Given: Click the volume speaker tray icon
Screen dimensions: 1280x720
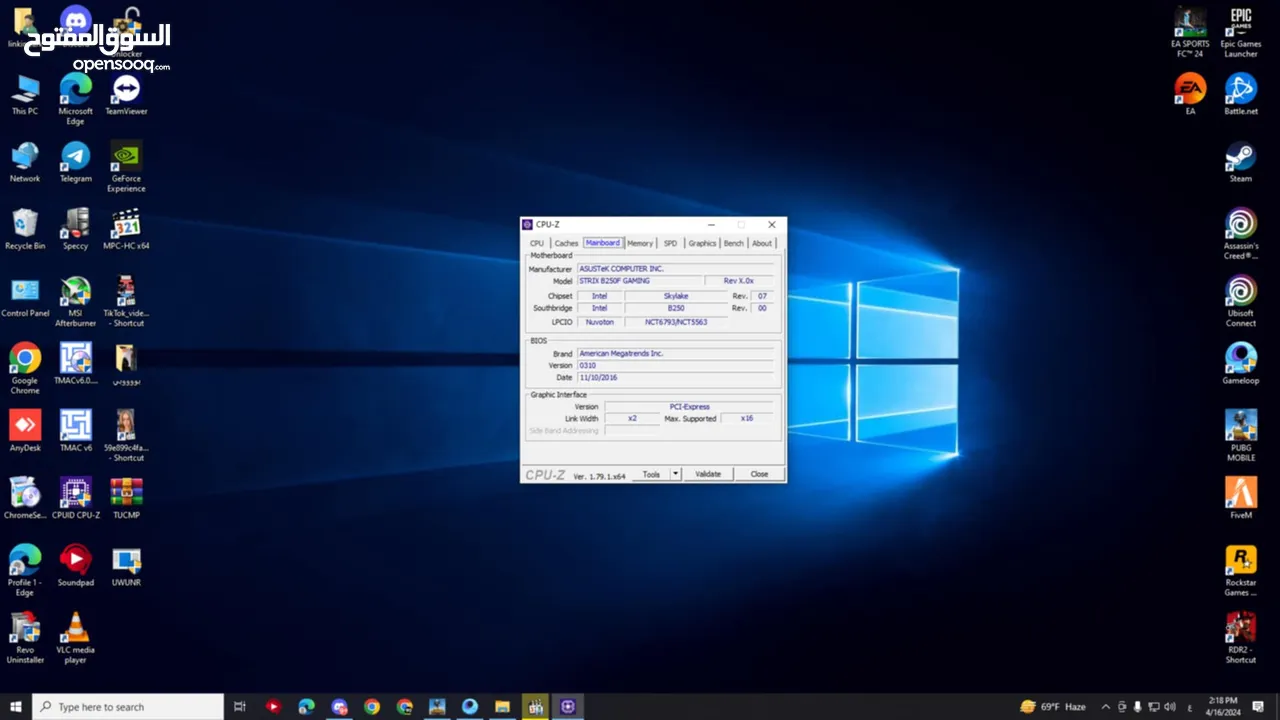Looking at the screenshot, I should click(1170, 707).
